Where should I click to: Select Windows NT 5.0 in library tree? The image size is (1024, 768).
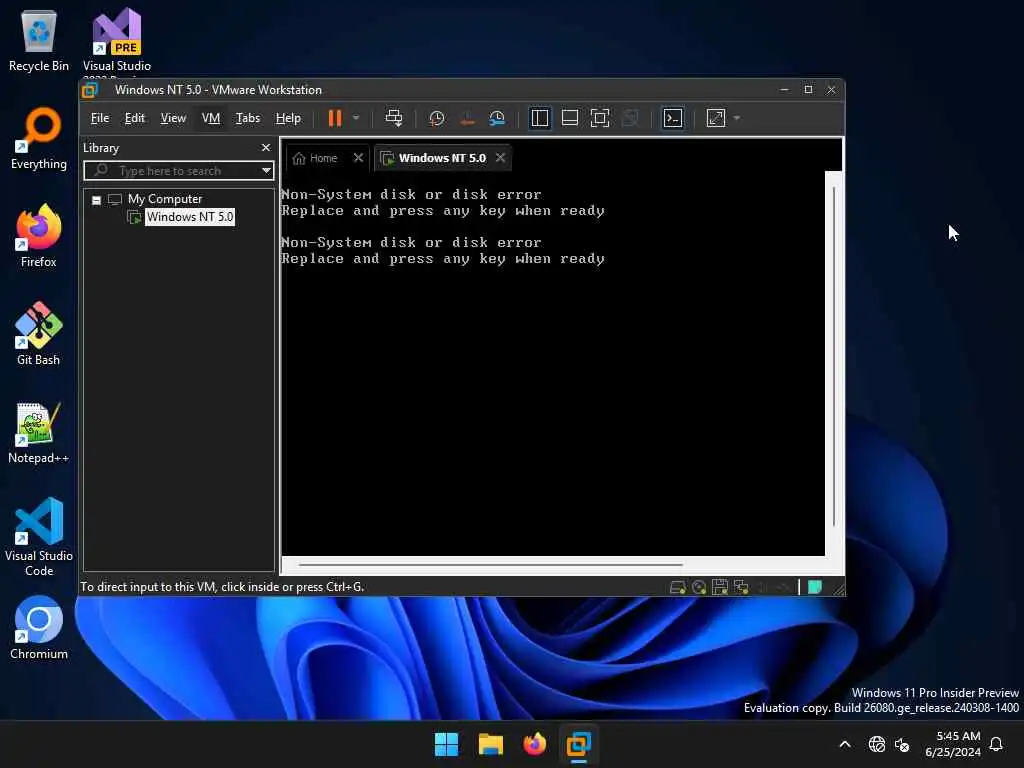[x=189, y=217]
